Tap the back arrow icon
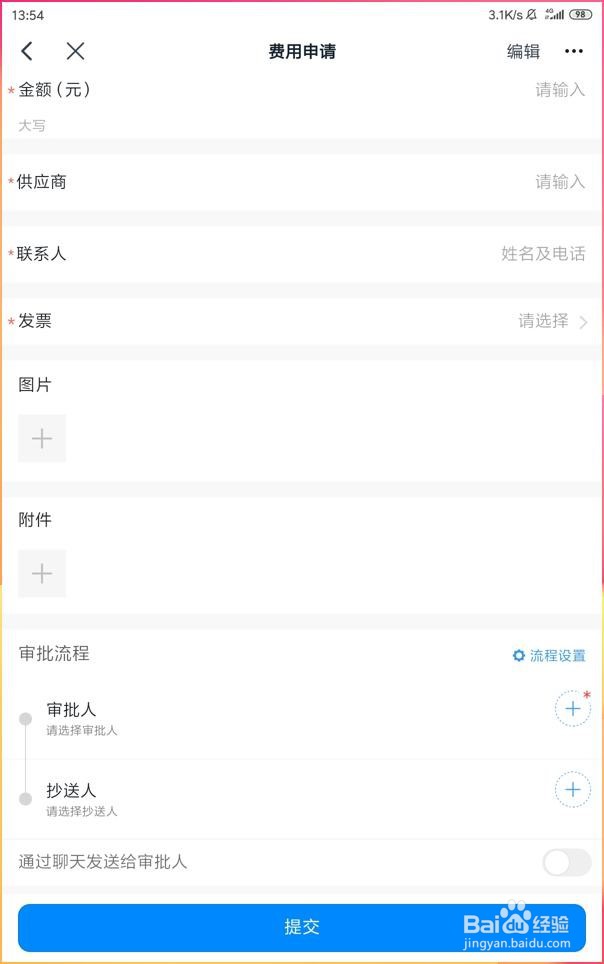This screenshot has width=604, height=964. point(27,52)
